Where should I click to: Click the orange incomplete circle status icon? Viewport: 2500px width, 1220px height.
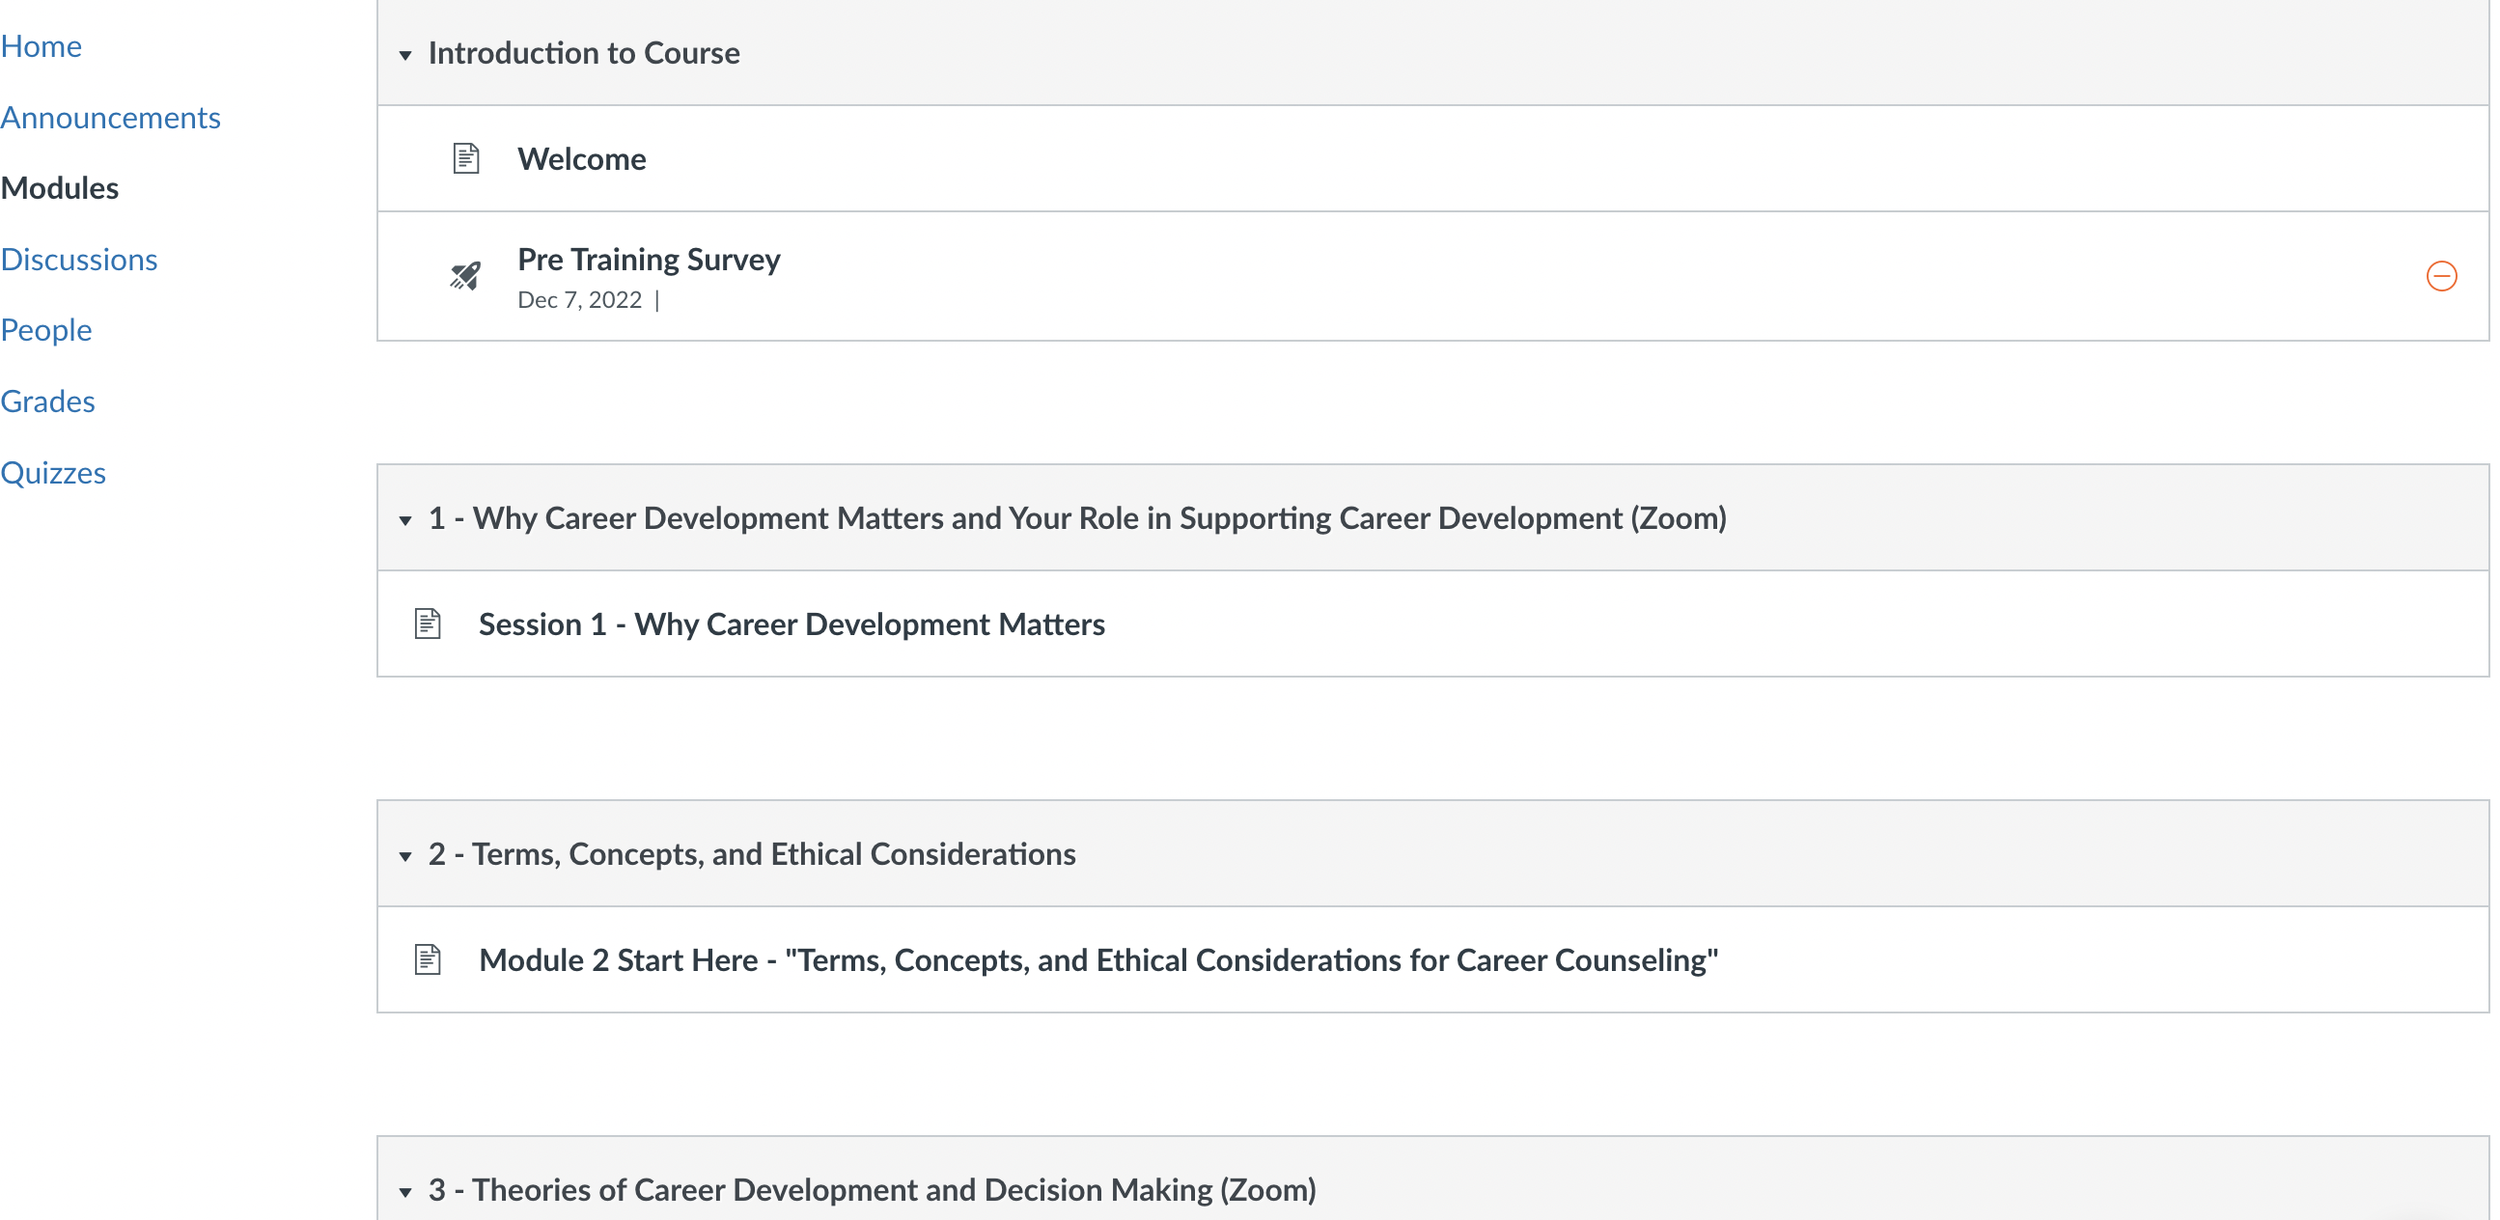click(2441, 276)
